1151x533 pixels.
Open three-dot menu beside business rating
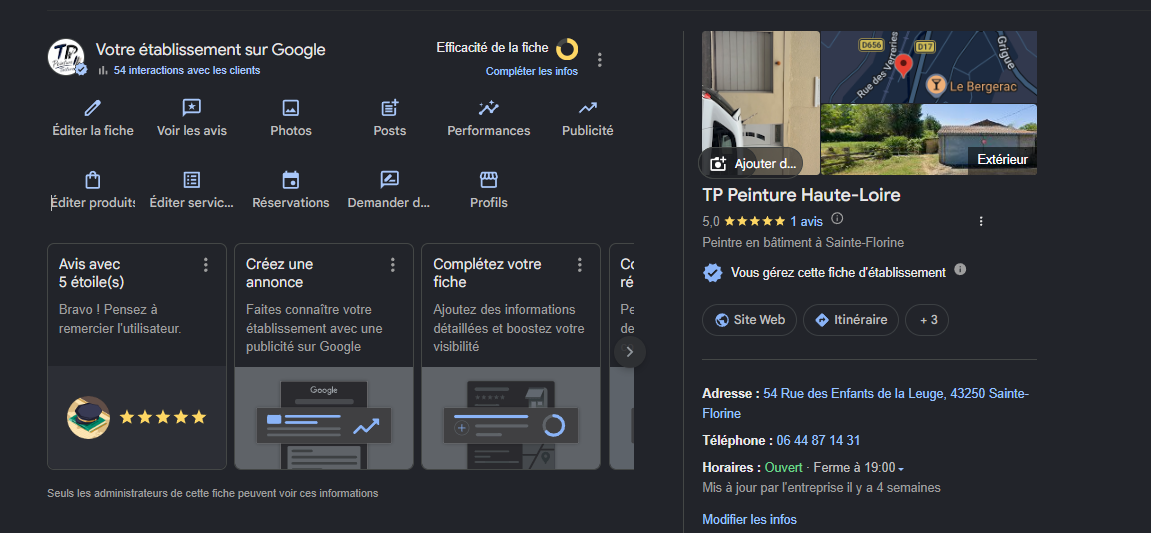981,221
